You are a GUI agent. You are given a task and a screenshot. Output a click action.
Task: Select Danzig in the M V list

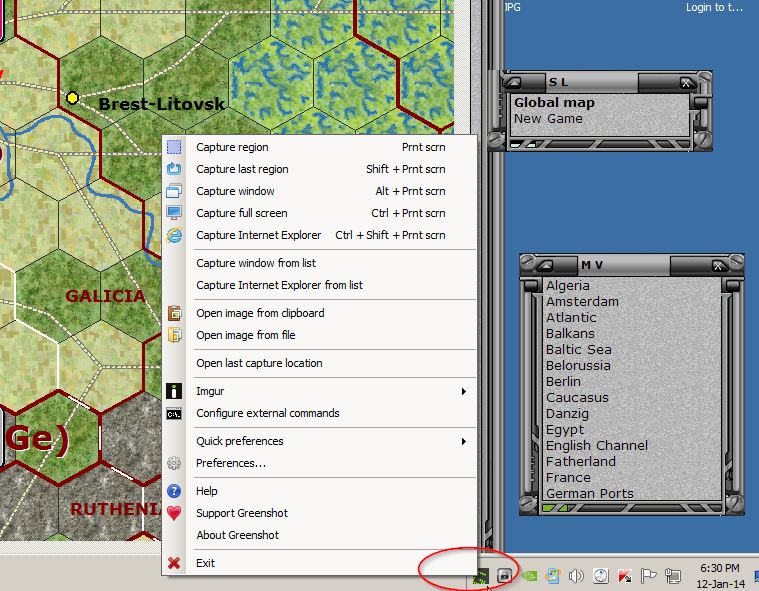click(x=567, y=413)
